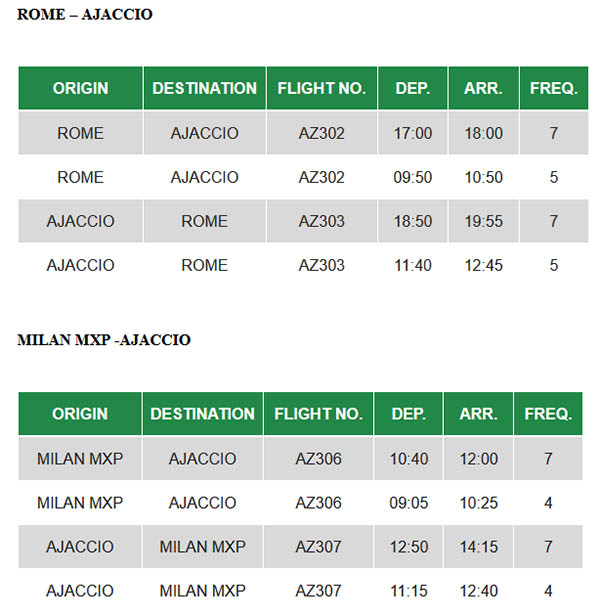The width and height of the screenshot is (600, 616).
Task: Select the 19:55 arrival time cell
Action: click(483, 221)
